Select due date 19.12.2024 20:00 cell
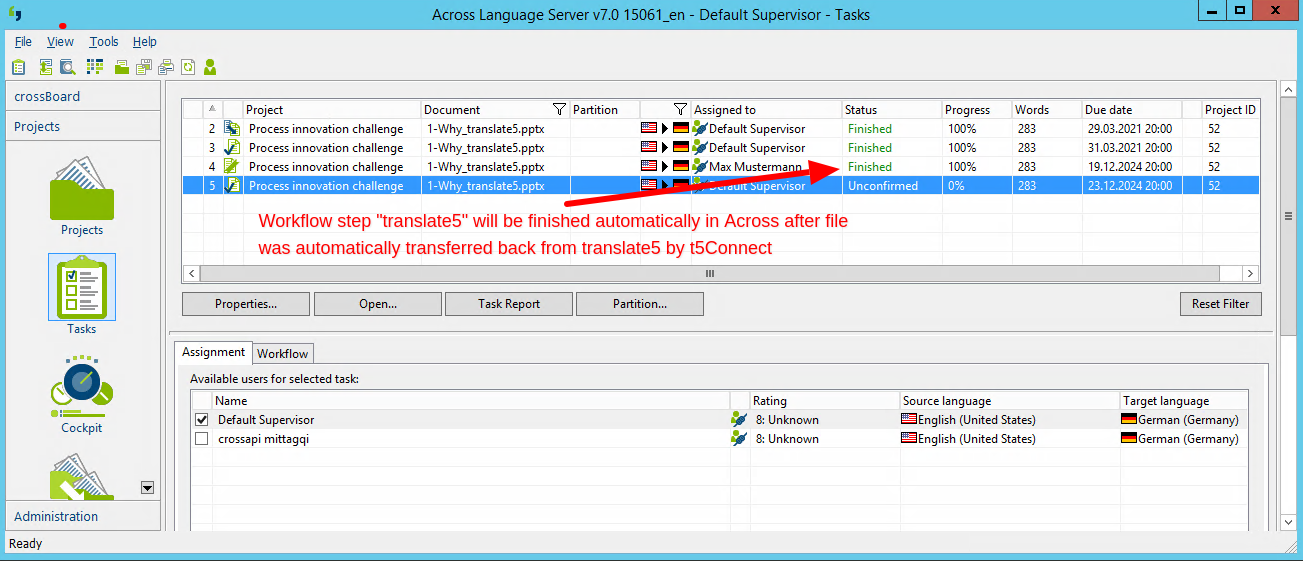The height and width of the screenshot is (561, 1303). [1132, 166]
